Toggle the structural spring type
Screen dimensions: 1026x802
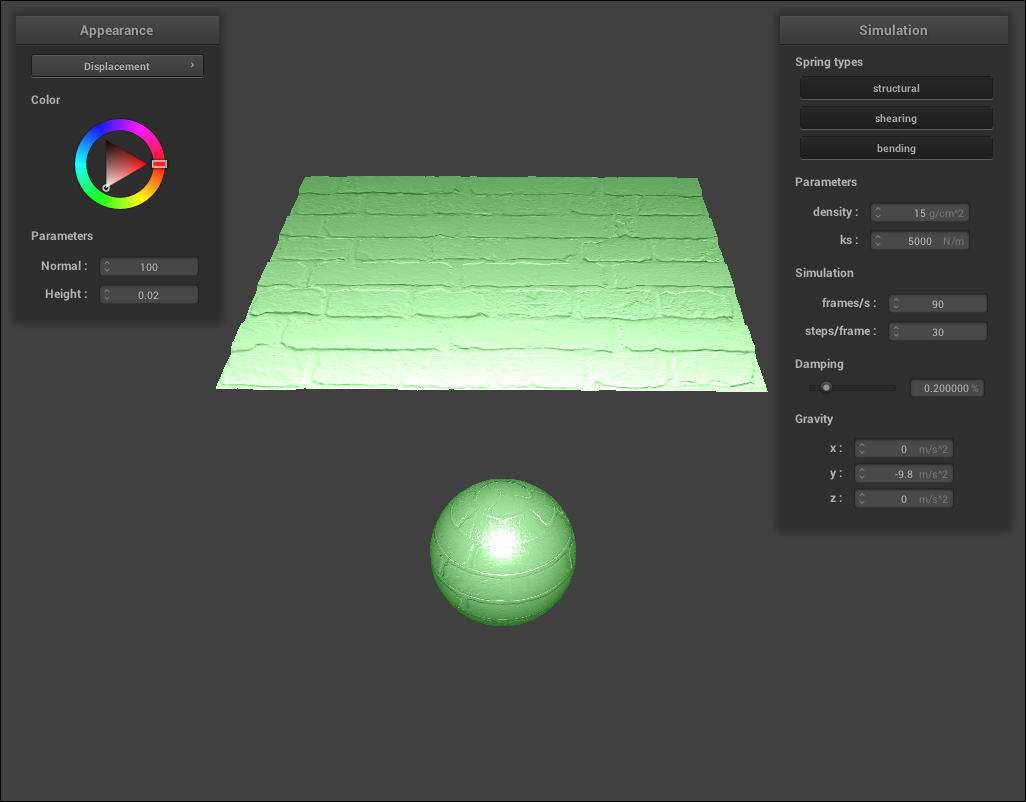point(896,88)
